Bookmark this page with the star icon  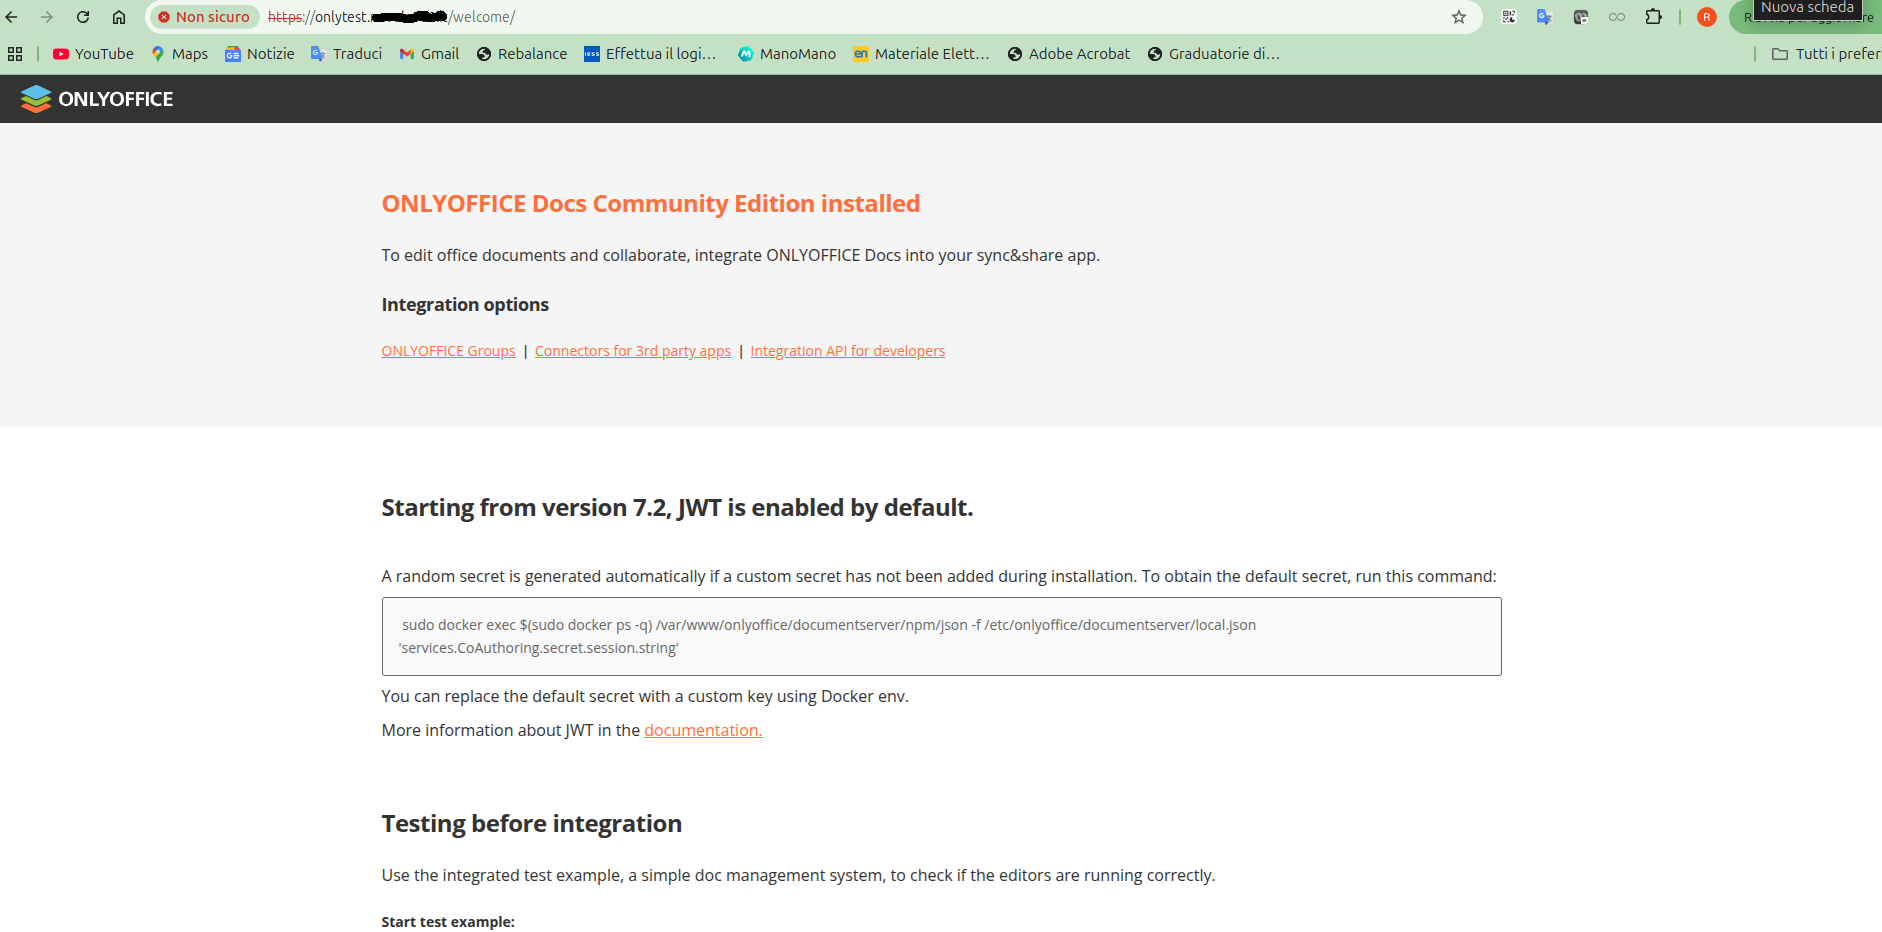point(1459,17)
